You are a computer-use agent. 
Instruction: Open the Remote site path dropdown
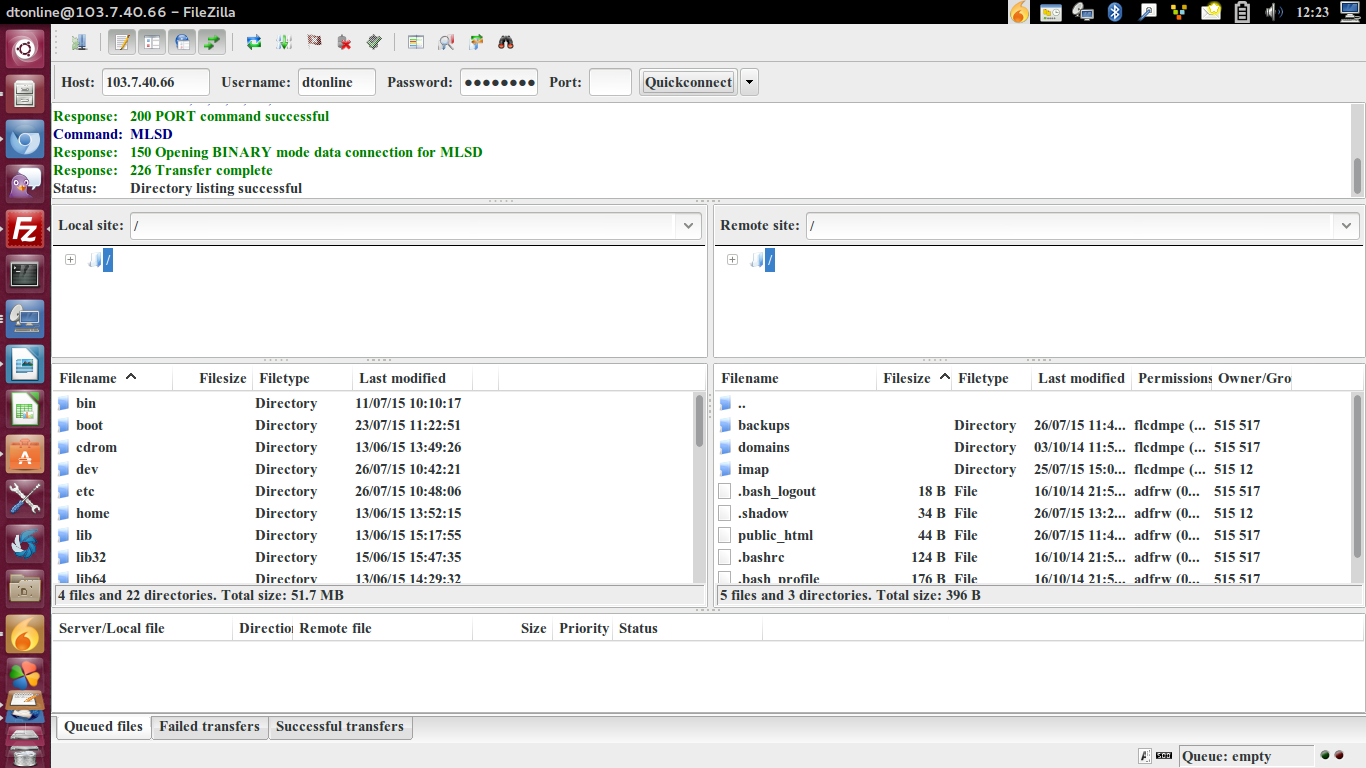pyautogui.click(x=1347, y=226)
